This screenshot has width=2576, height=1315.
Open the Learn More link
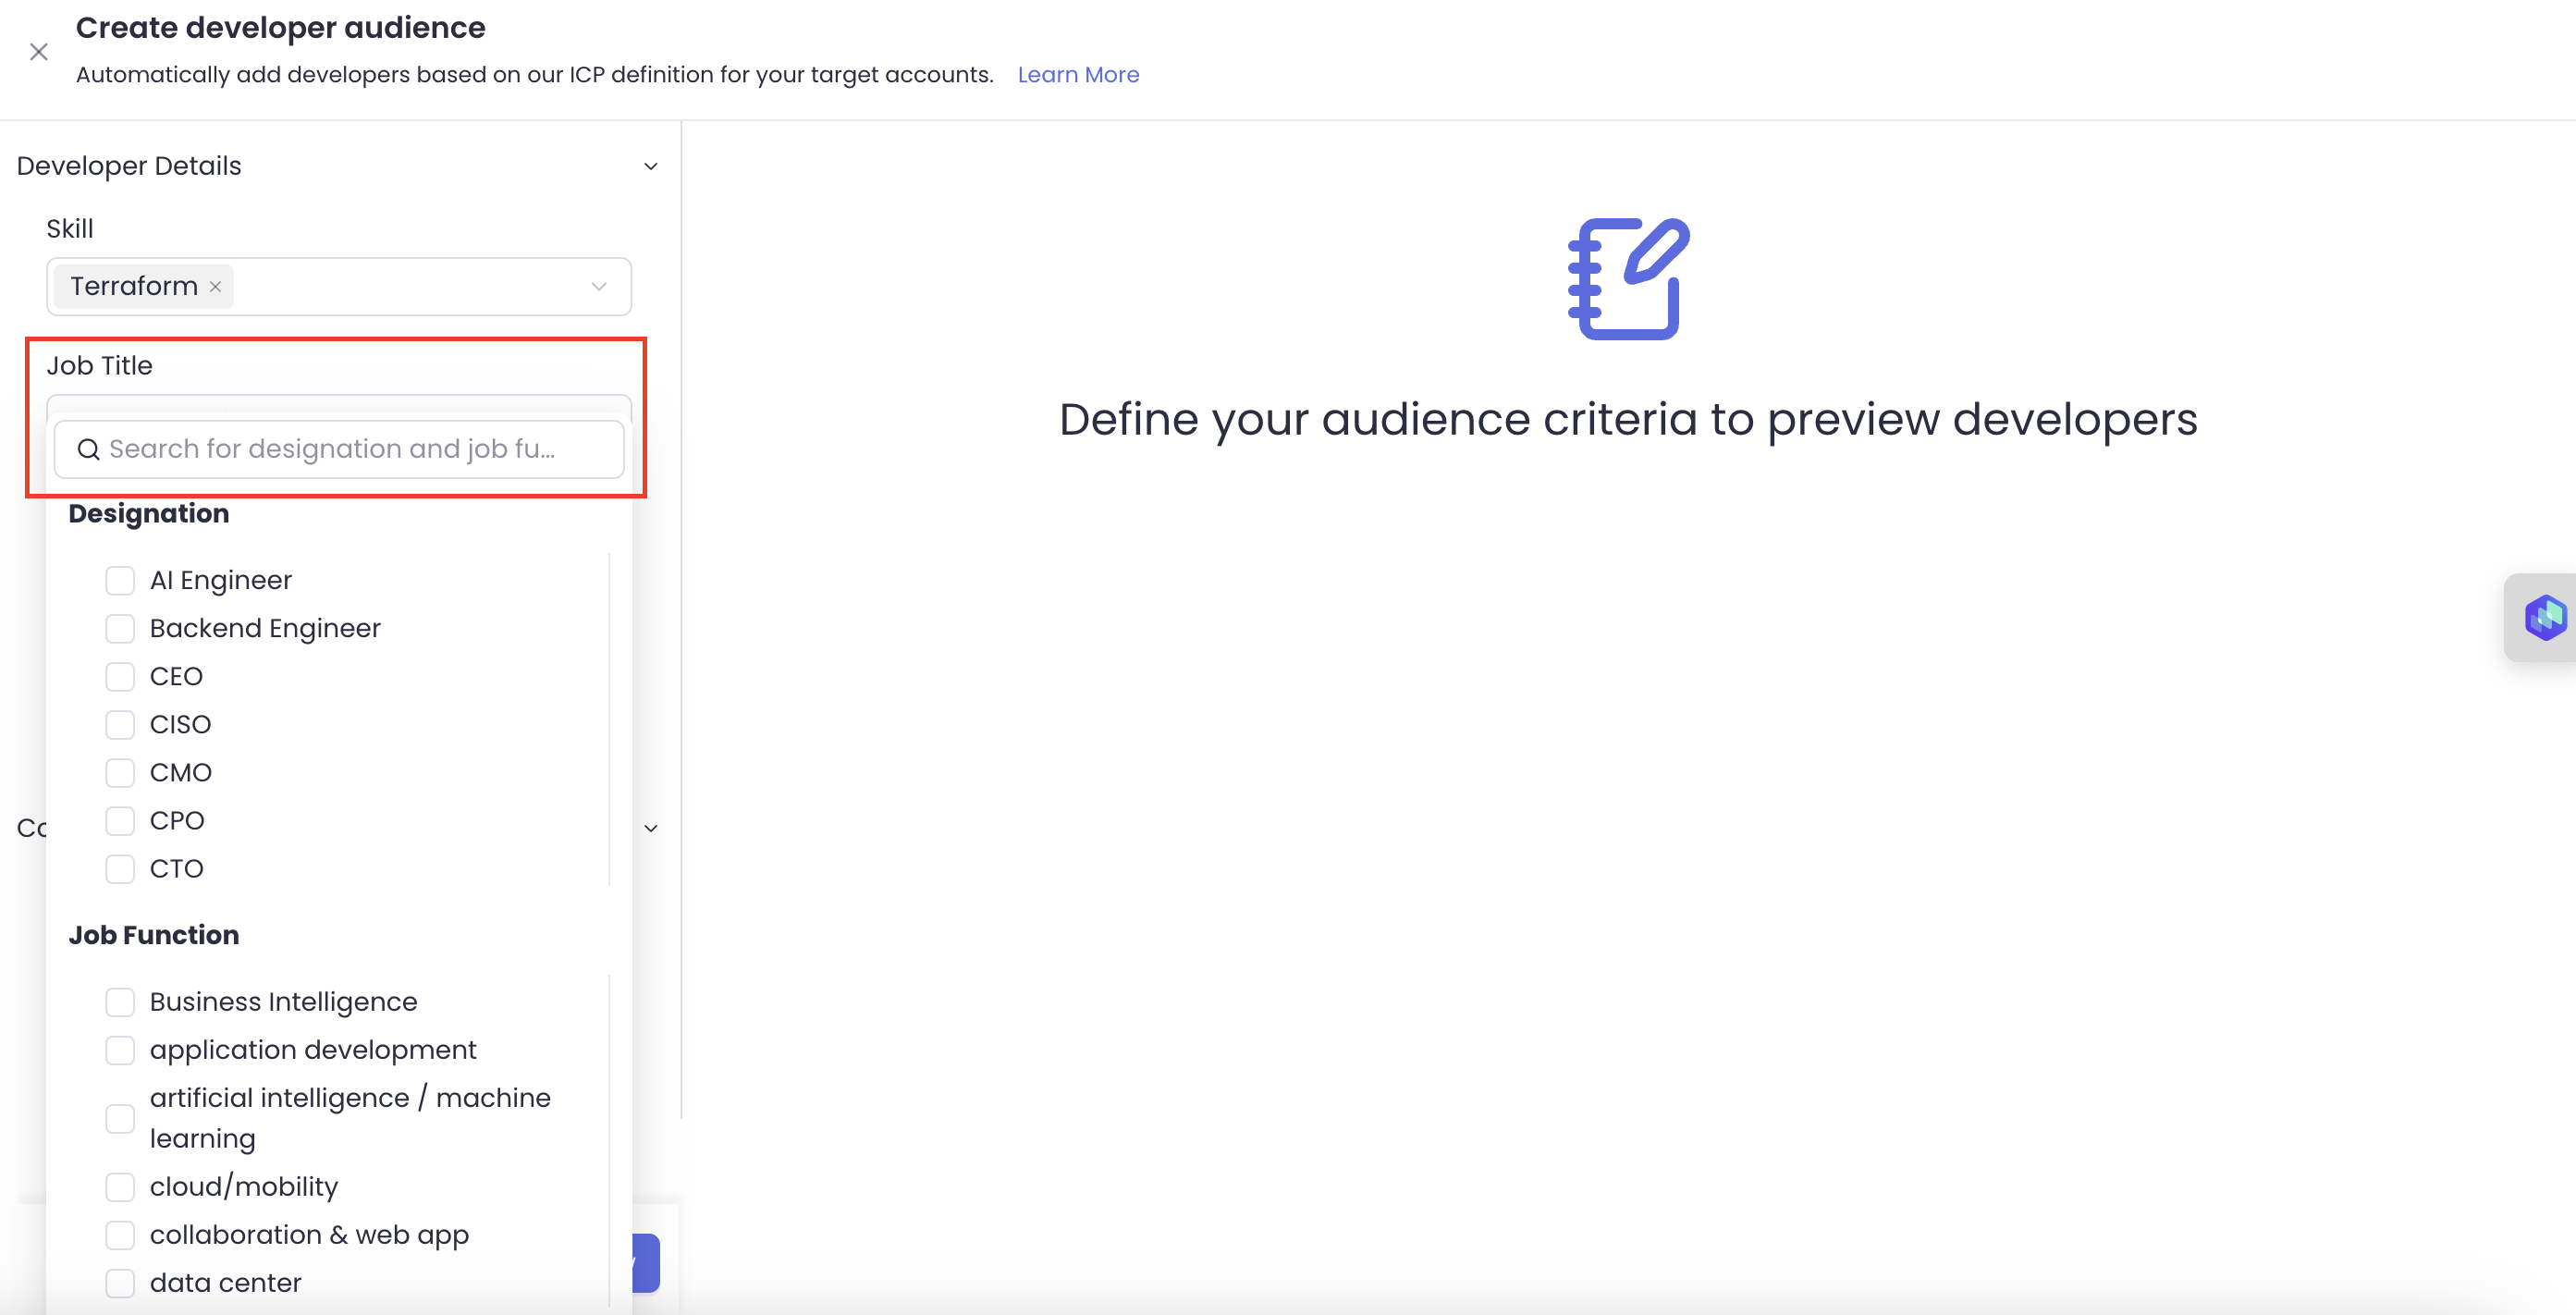point(1077,75)
